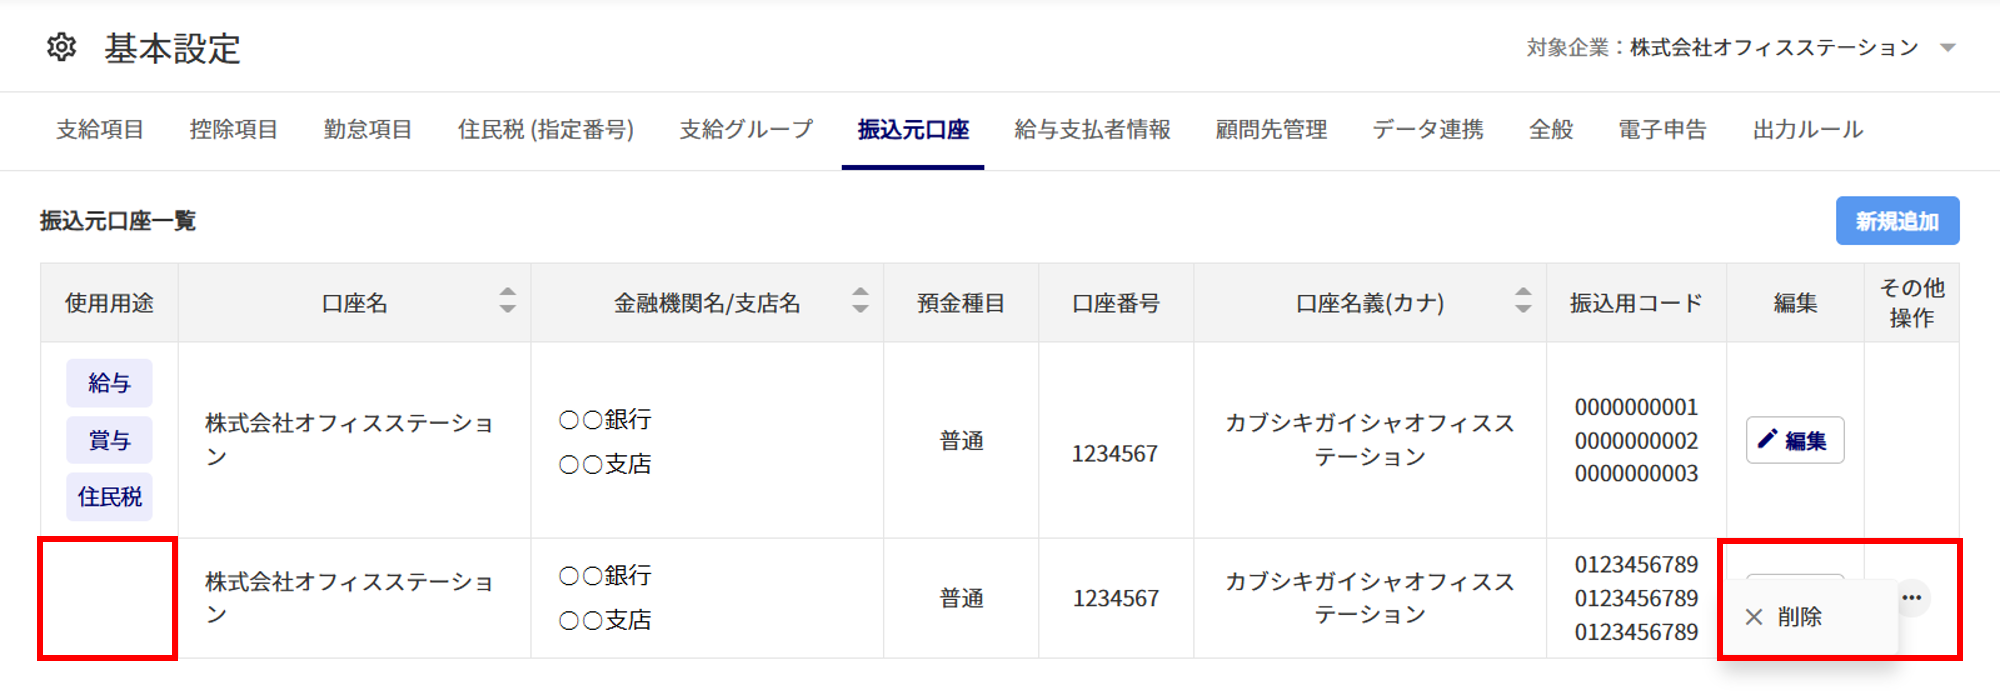Sort by 口座名 column arrows

point(508,301)
